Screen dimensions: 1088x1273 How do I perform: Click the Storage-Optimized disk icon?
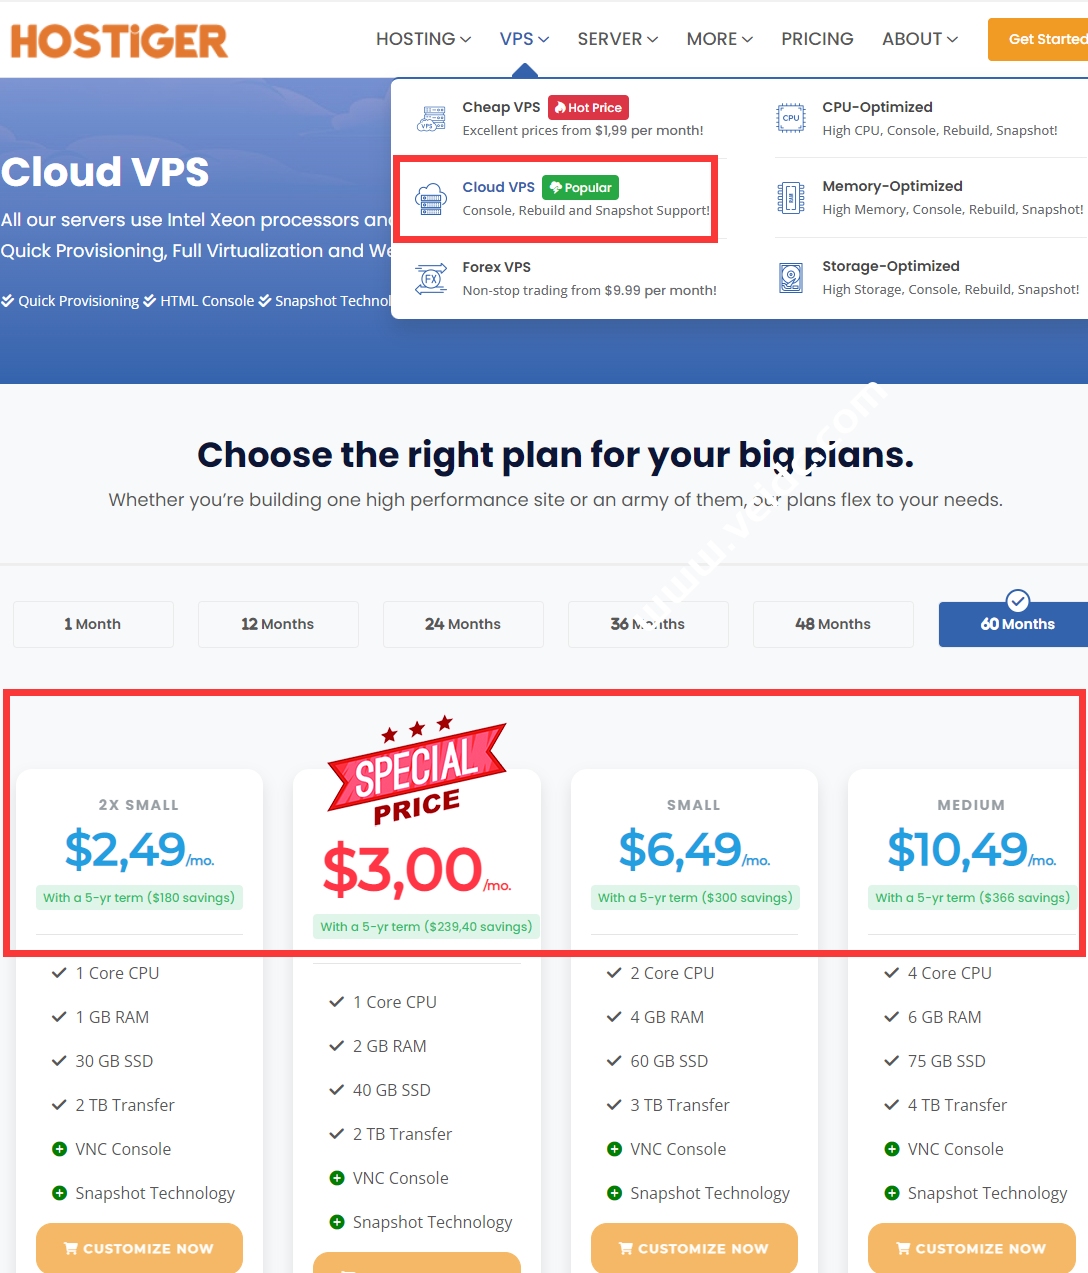(791, 277)
